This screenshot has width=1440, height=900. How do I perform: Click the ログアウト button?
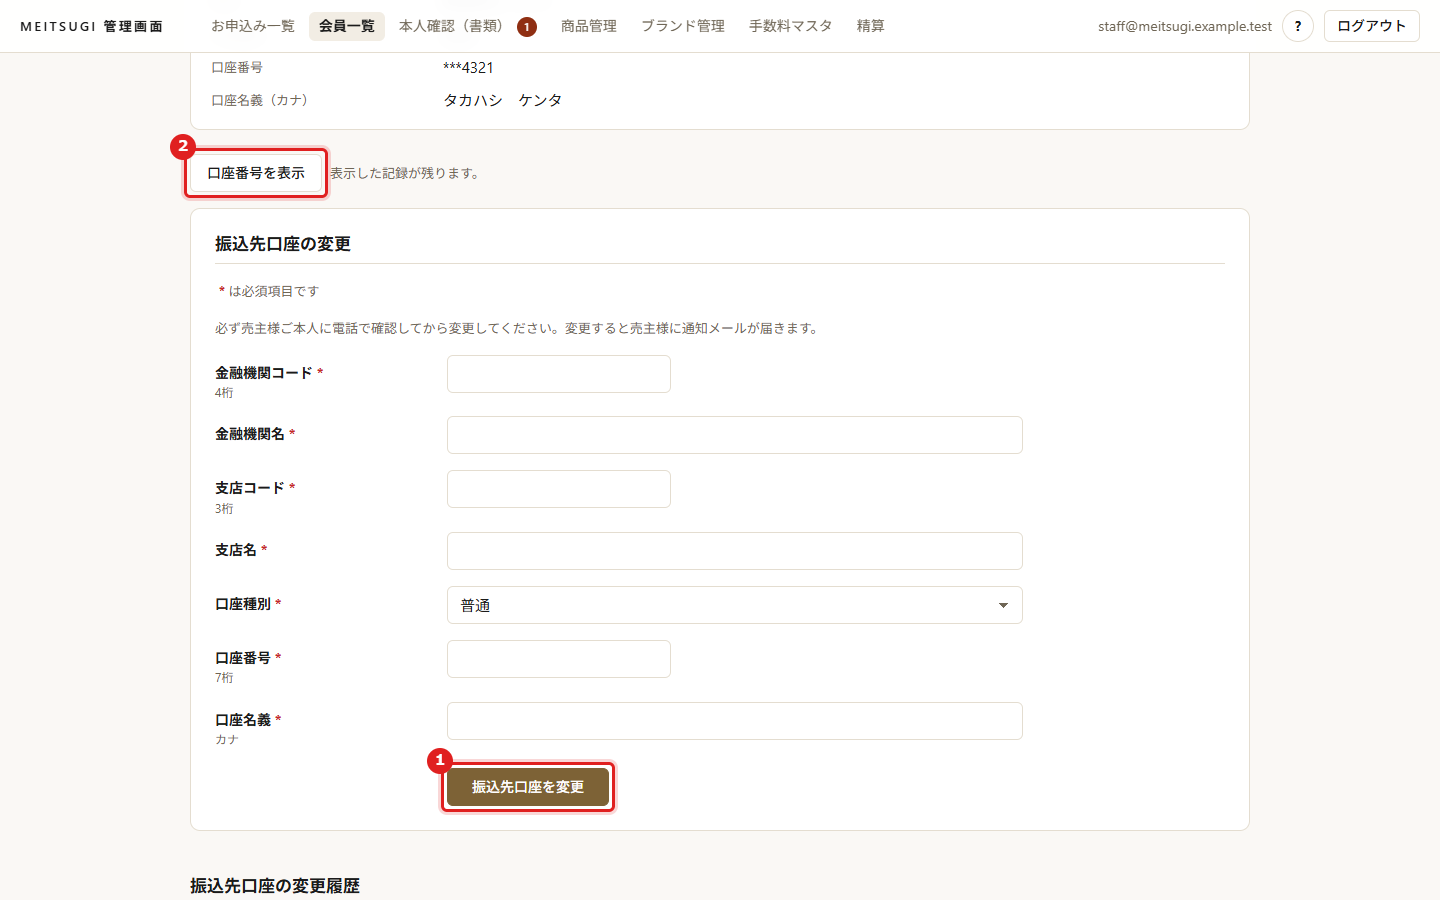click(1371, 26)
